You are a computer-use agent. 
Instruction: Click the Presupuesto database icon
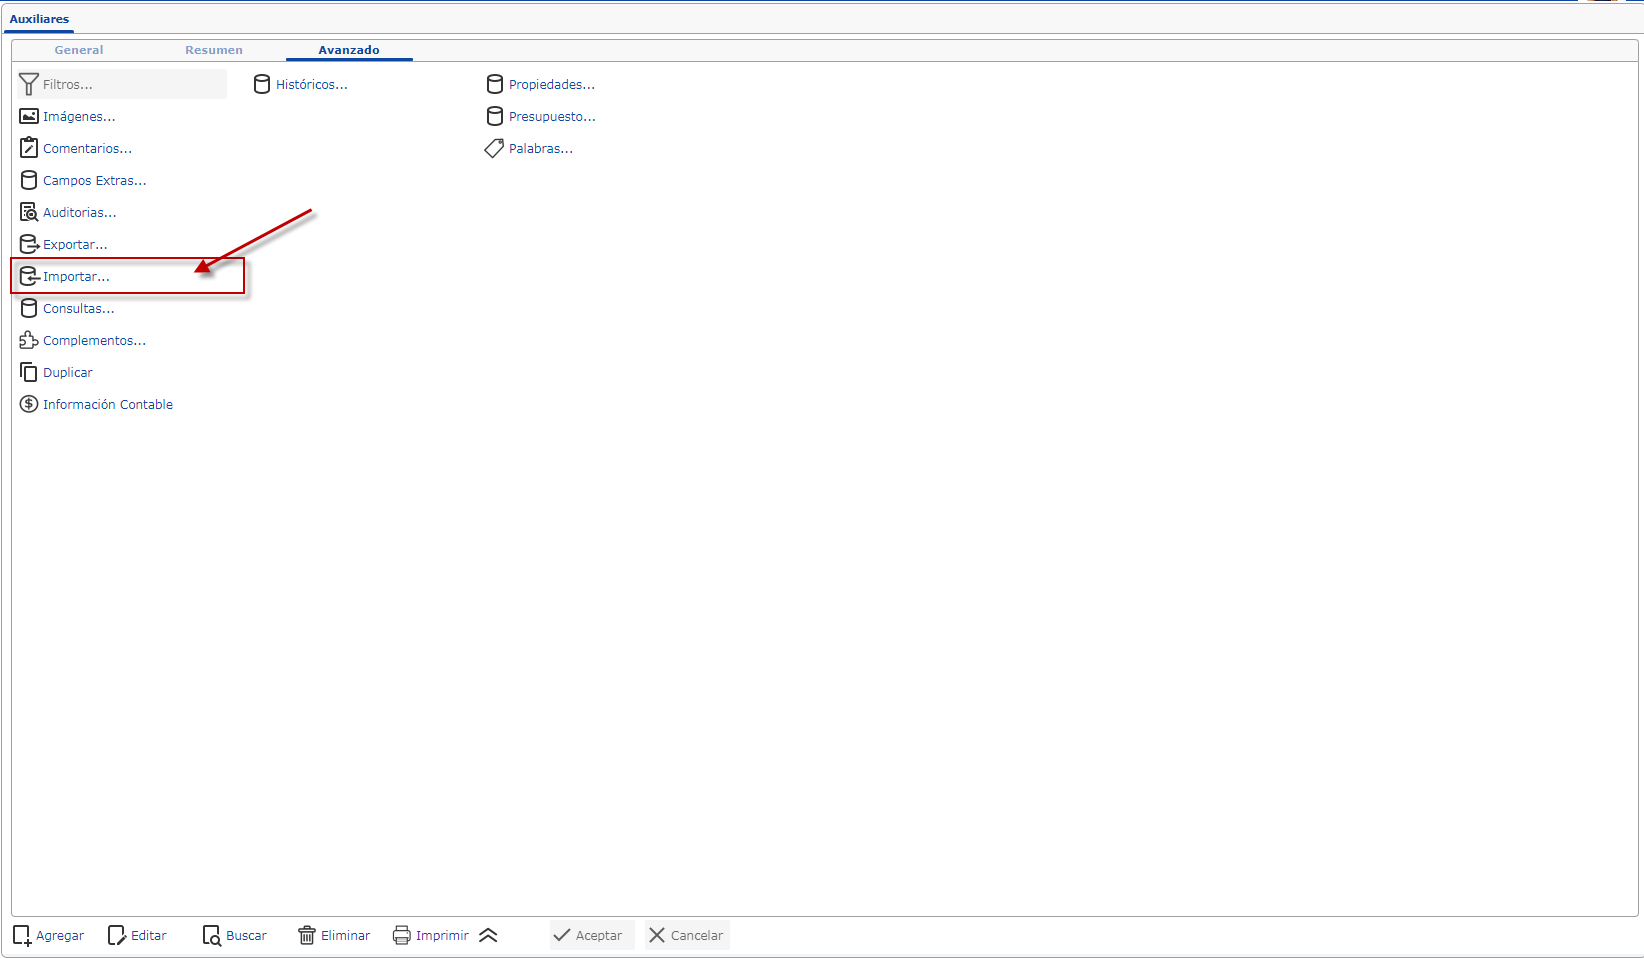[x=495, y=116]
